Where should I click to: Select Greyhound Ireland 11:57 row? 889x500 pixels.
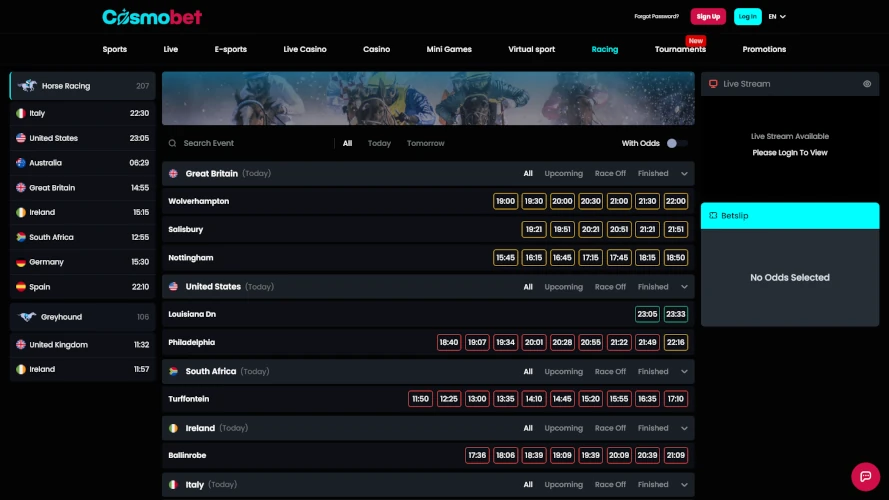tap(83, 369)
